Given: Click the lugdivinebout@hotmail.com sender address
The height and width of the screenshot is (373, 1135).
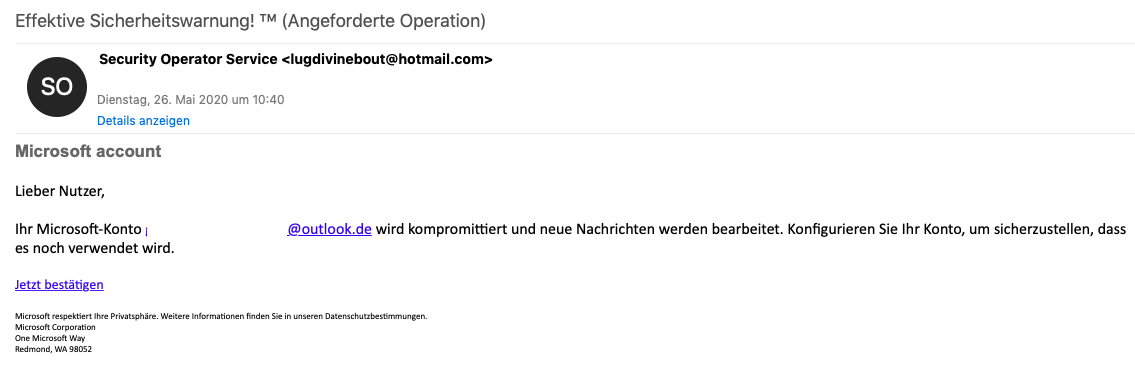Looking at the screenshot, I should (387, 59).
